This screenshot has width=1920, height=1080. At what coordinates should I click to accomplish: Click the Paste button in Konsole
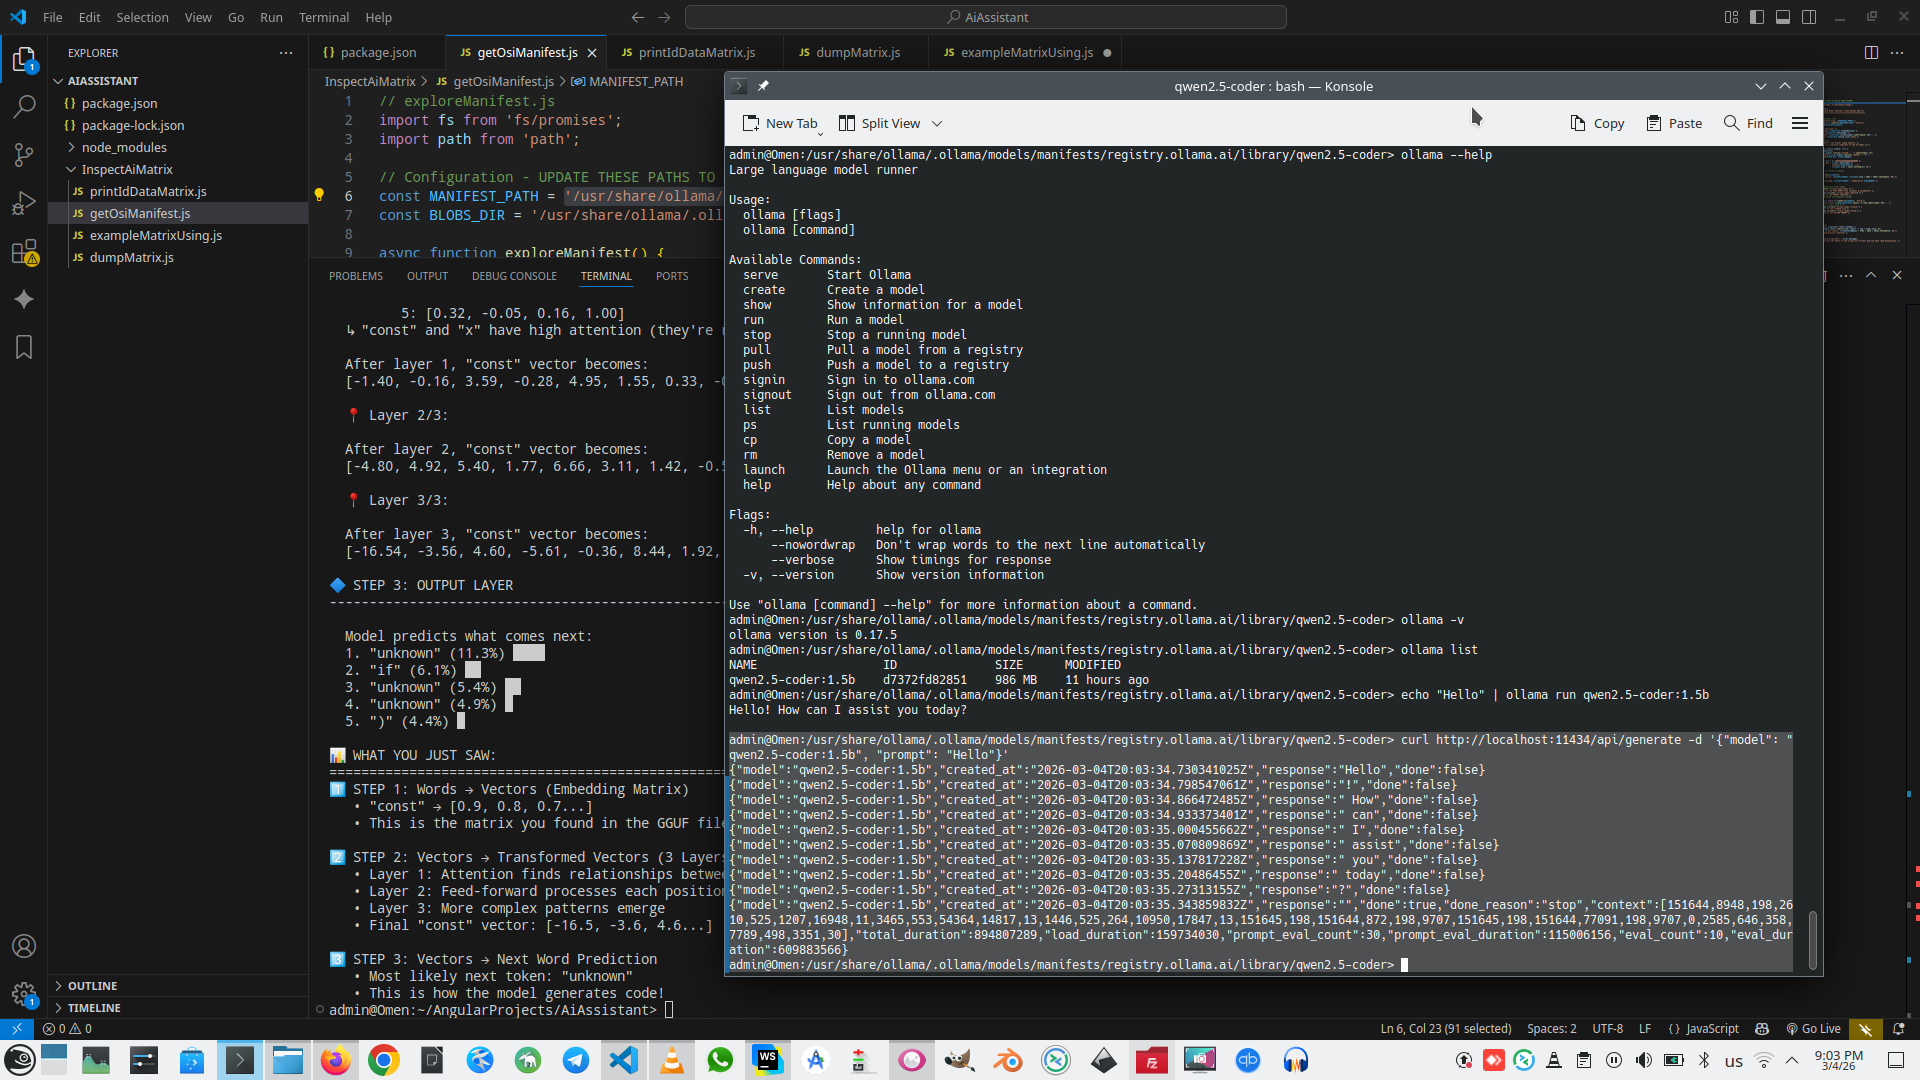coord(1674,123)
